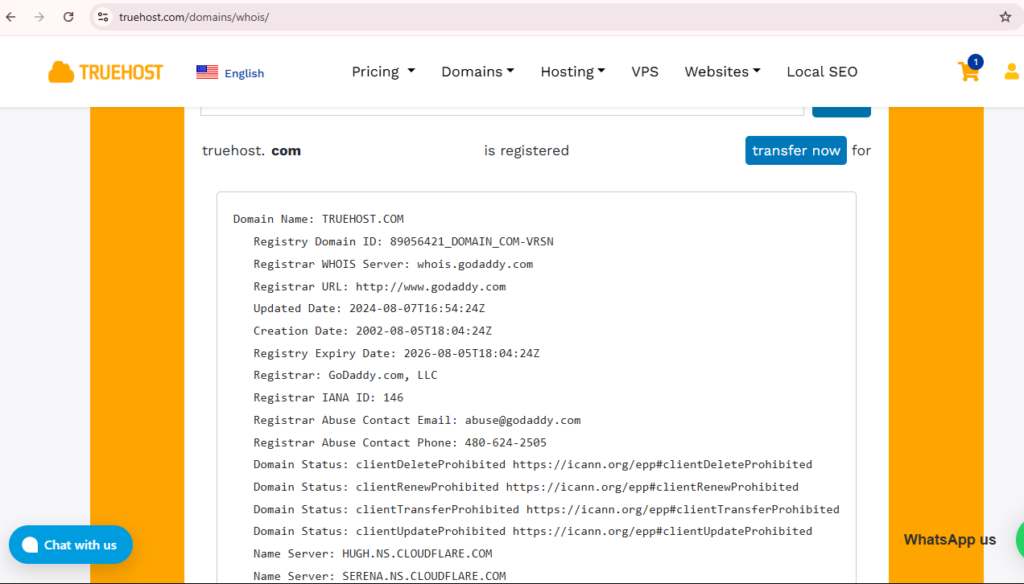
Task: Click the Truehost cloud logo
Action: click(104, 71)
